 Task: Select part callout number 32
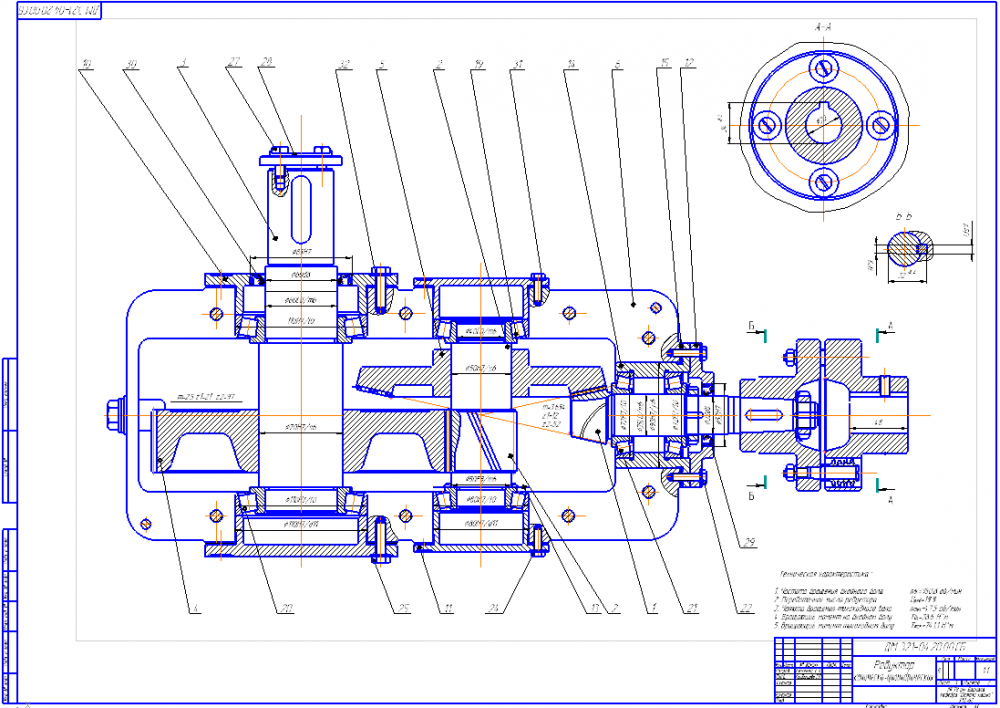345,64
